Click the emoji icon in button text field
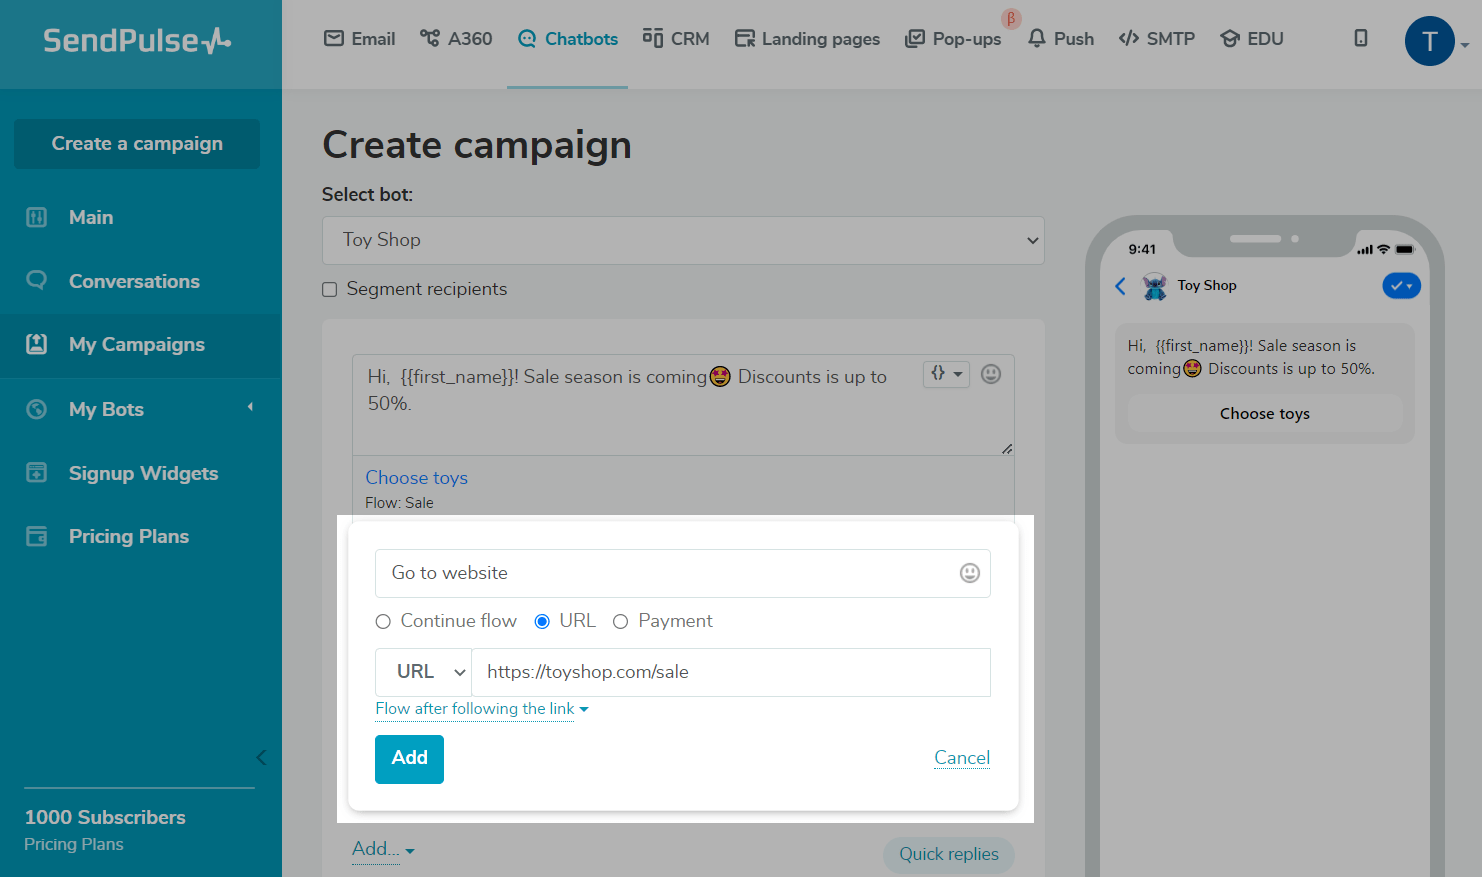Viewport: 1482px width, 877px height. click(x=969, y=573)
